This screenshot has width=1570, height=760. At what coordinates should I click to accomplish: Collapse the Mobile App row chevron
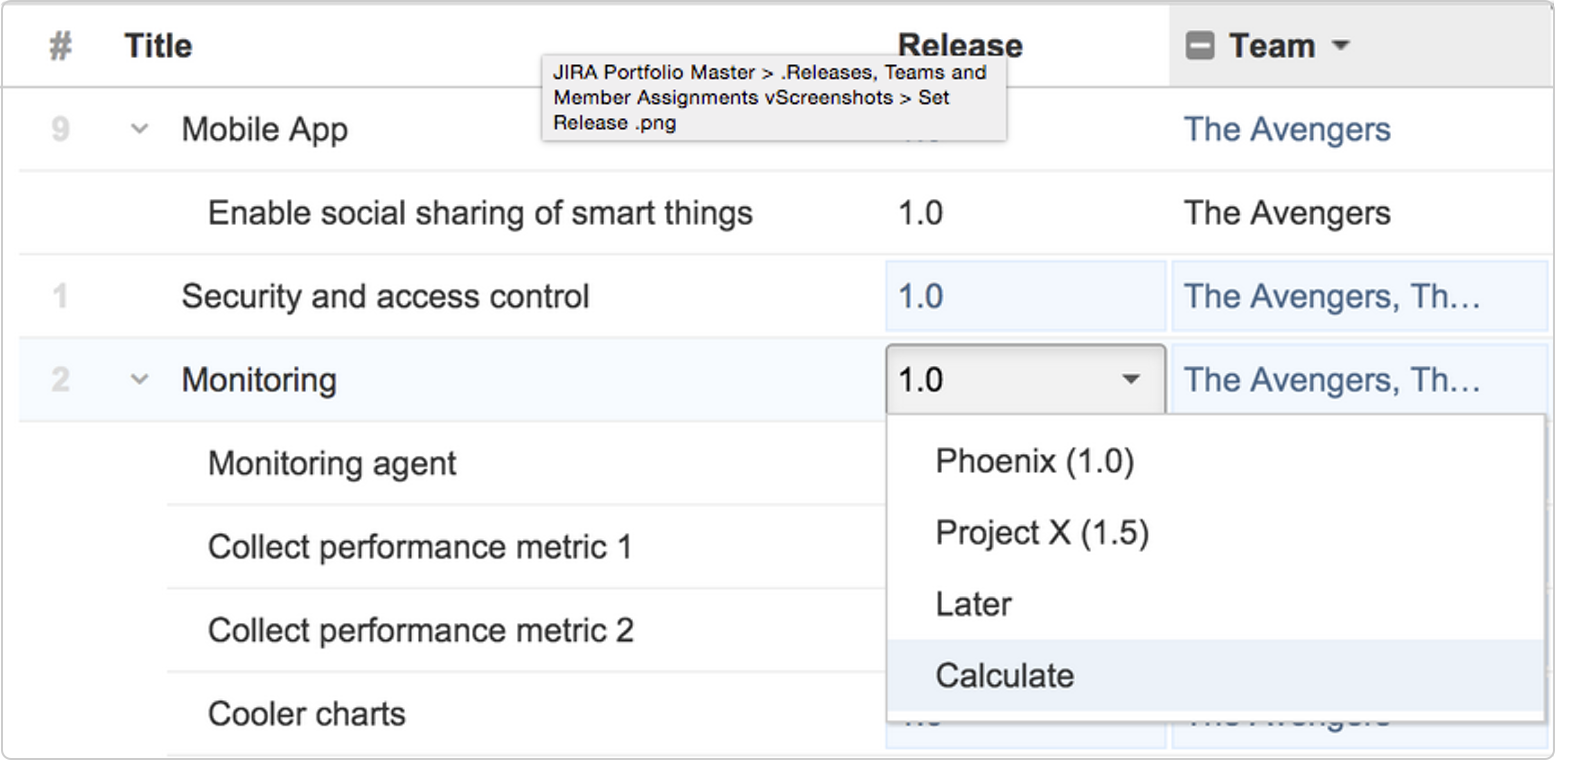tap(139, 129)
